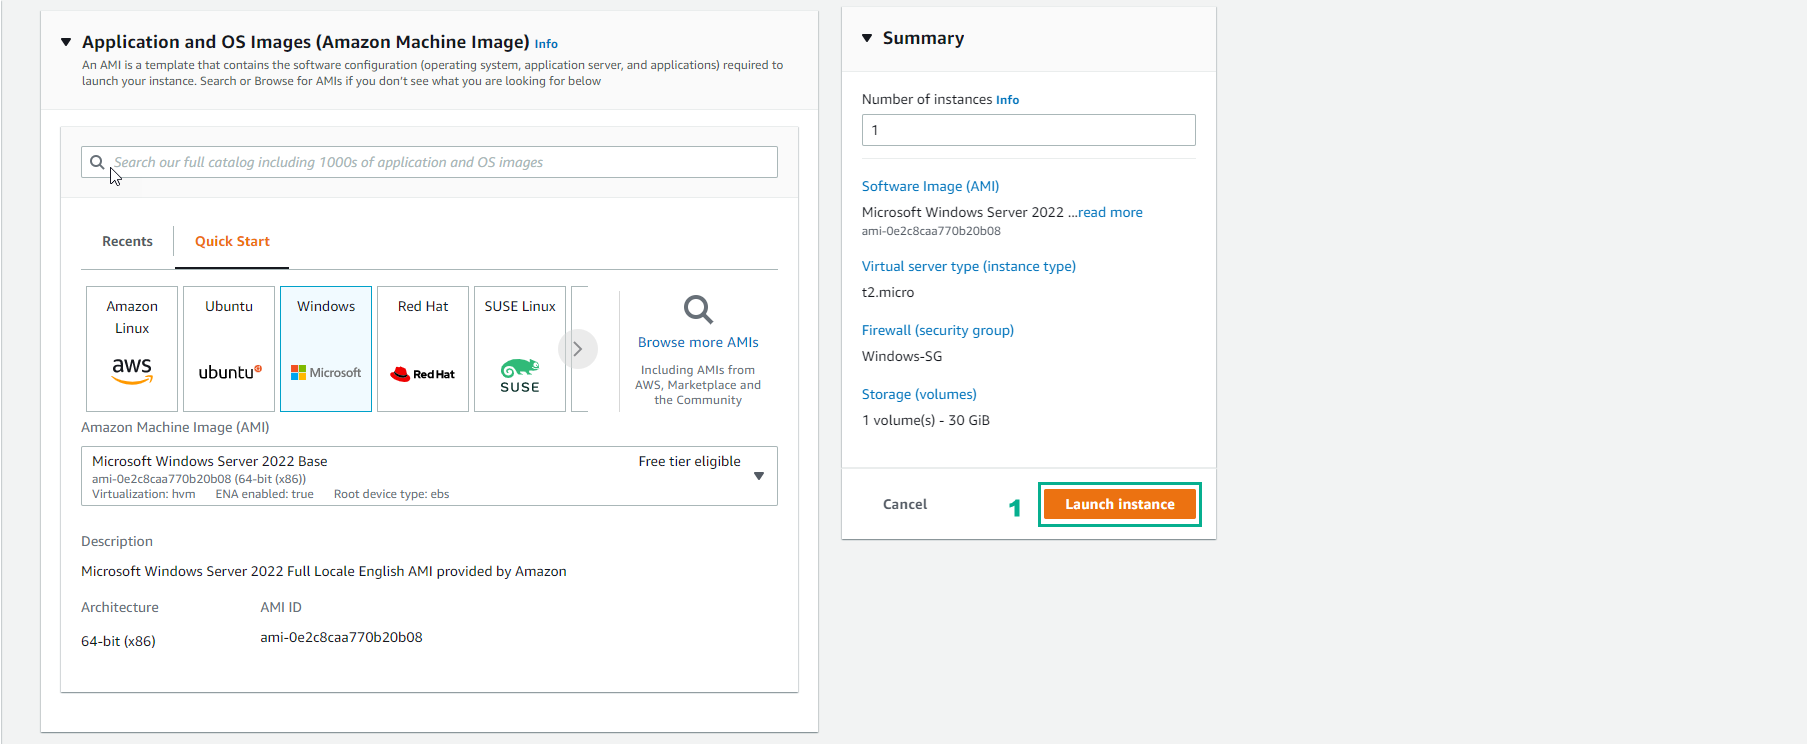The image size is (1807, 744).
Task: Click the Number of instances input field
Action: pyautogui.click(x=1027, y=129)
